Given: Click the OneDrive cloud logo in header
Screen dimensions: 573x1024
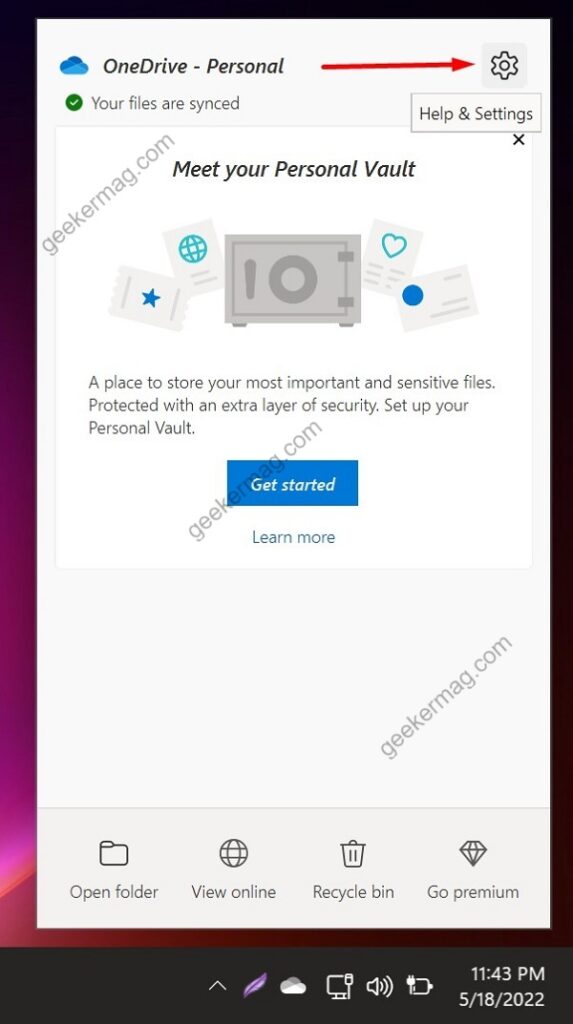Looking at the screenshot, I should (74, 66).
